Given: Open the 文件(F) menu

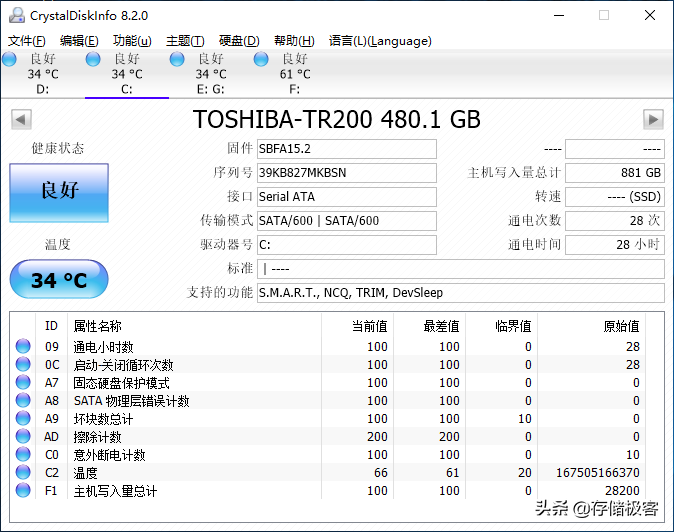Looking at the screenshot, I should 27,41.
